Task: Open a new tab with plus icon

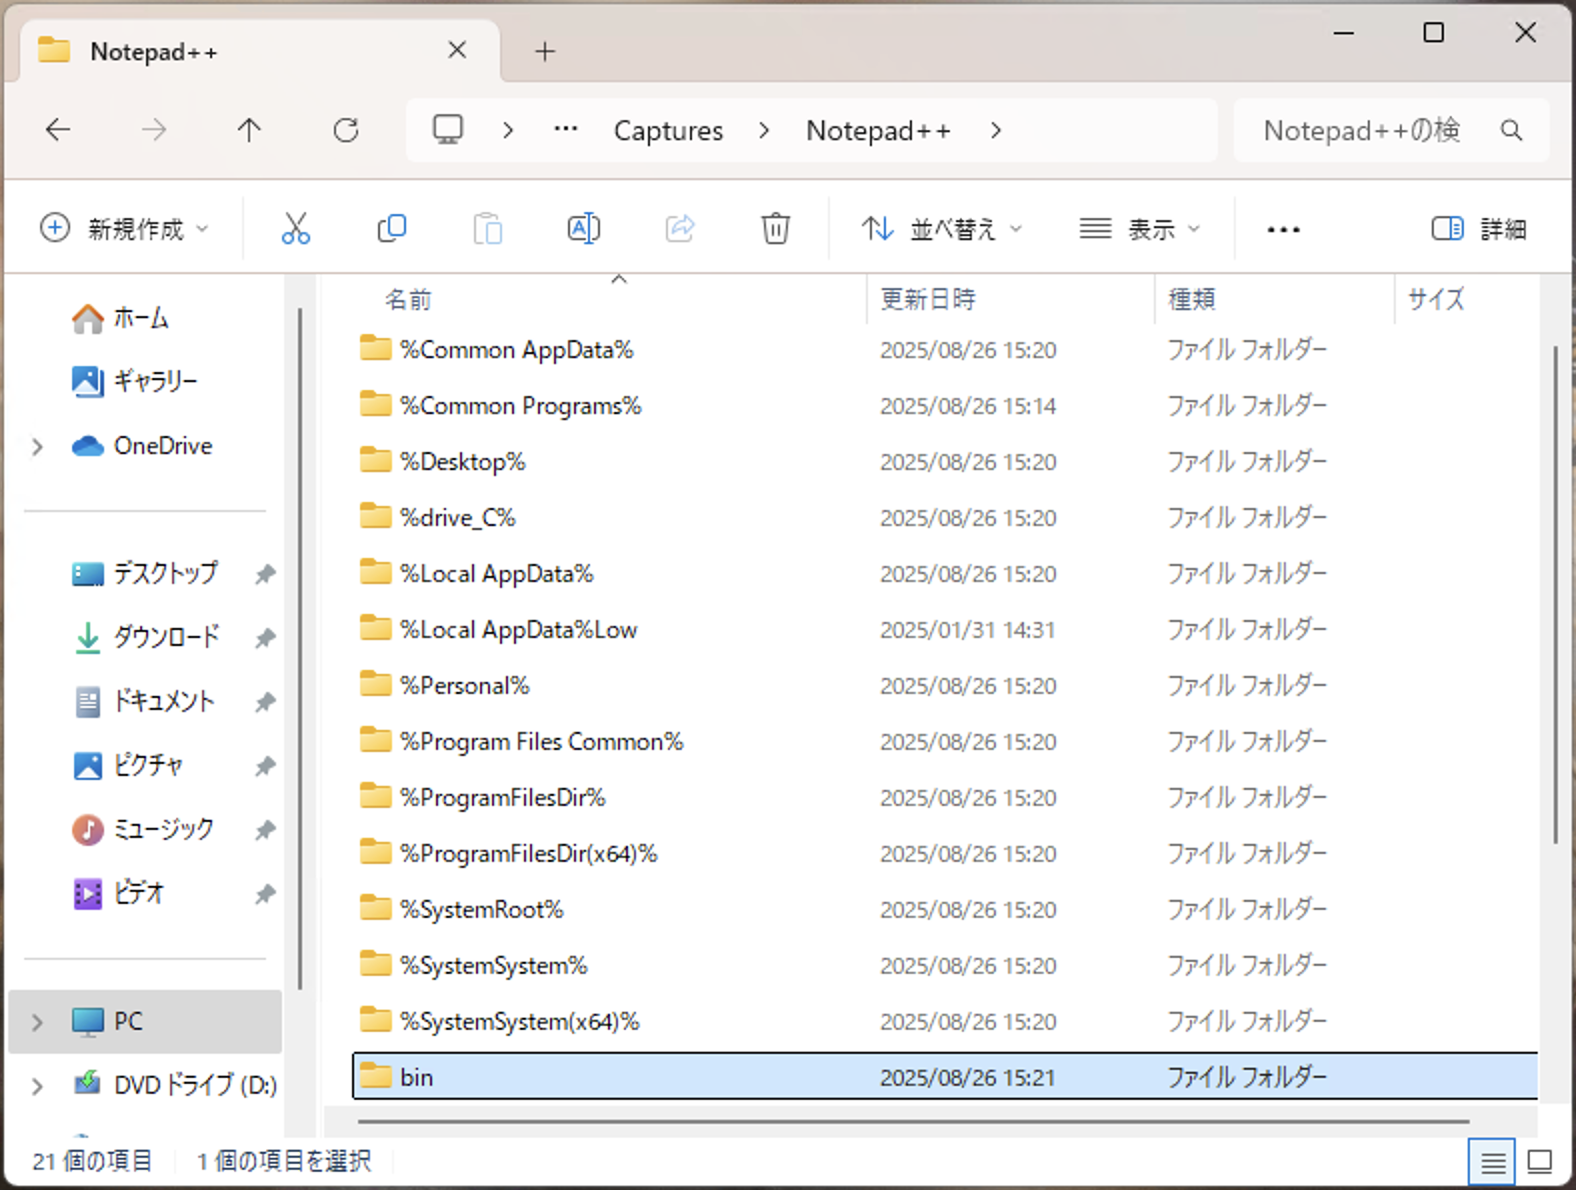Action: pos(545,51)
